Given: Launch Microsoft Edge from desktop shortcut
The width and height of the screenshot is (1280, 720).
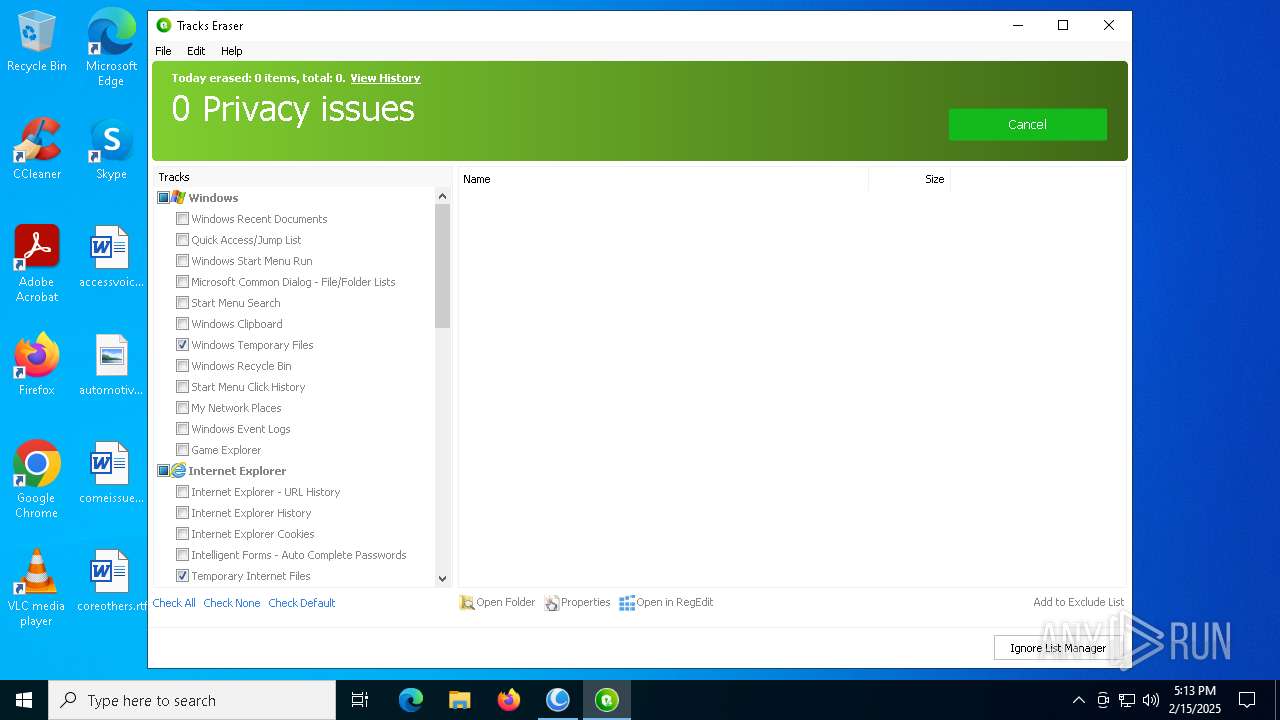Looking at the screenshot, I should (111, 47).
